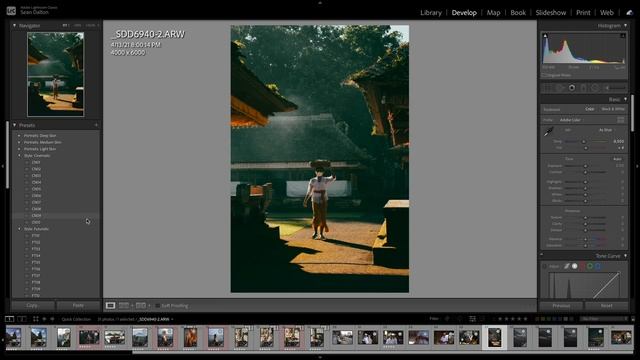The height and width of the screenshot is (360, 640).
Task: Add new preset with plus icon
Action: 96,125
